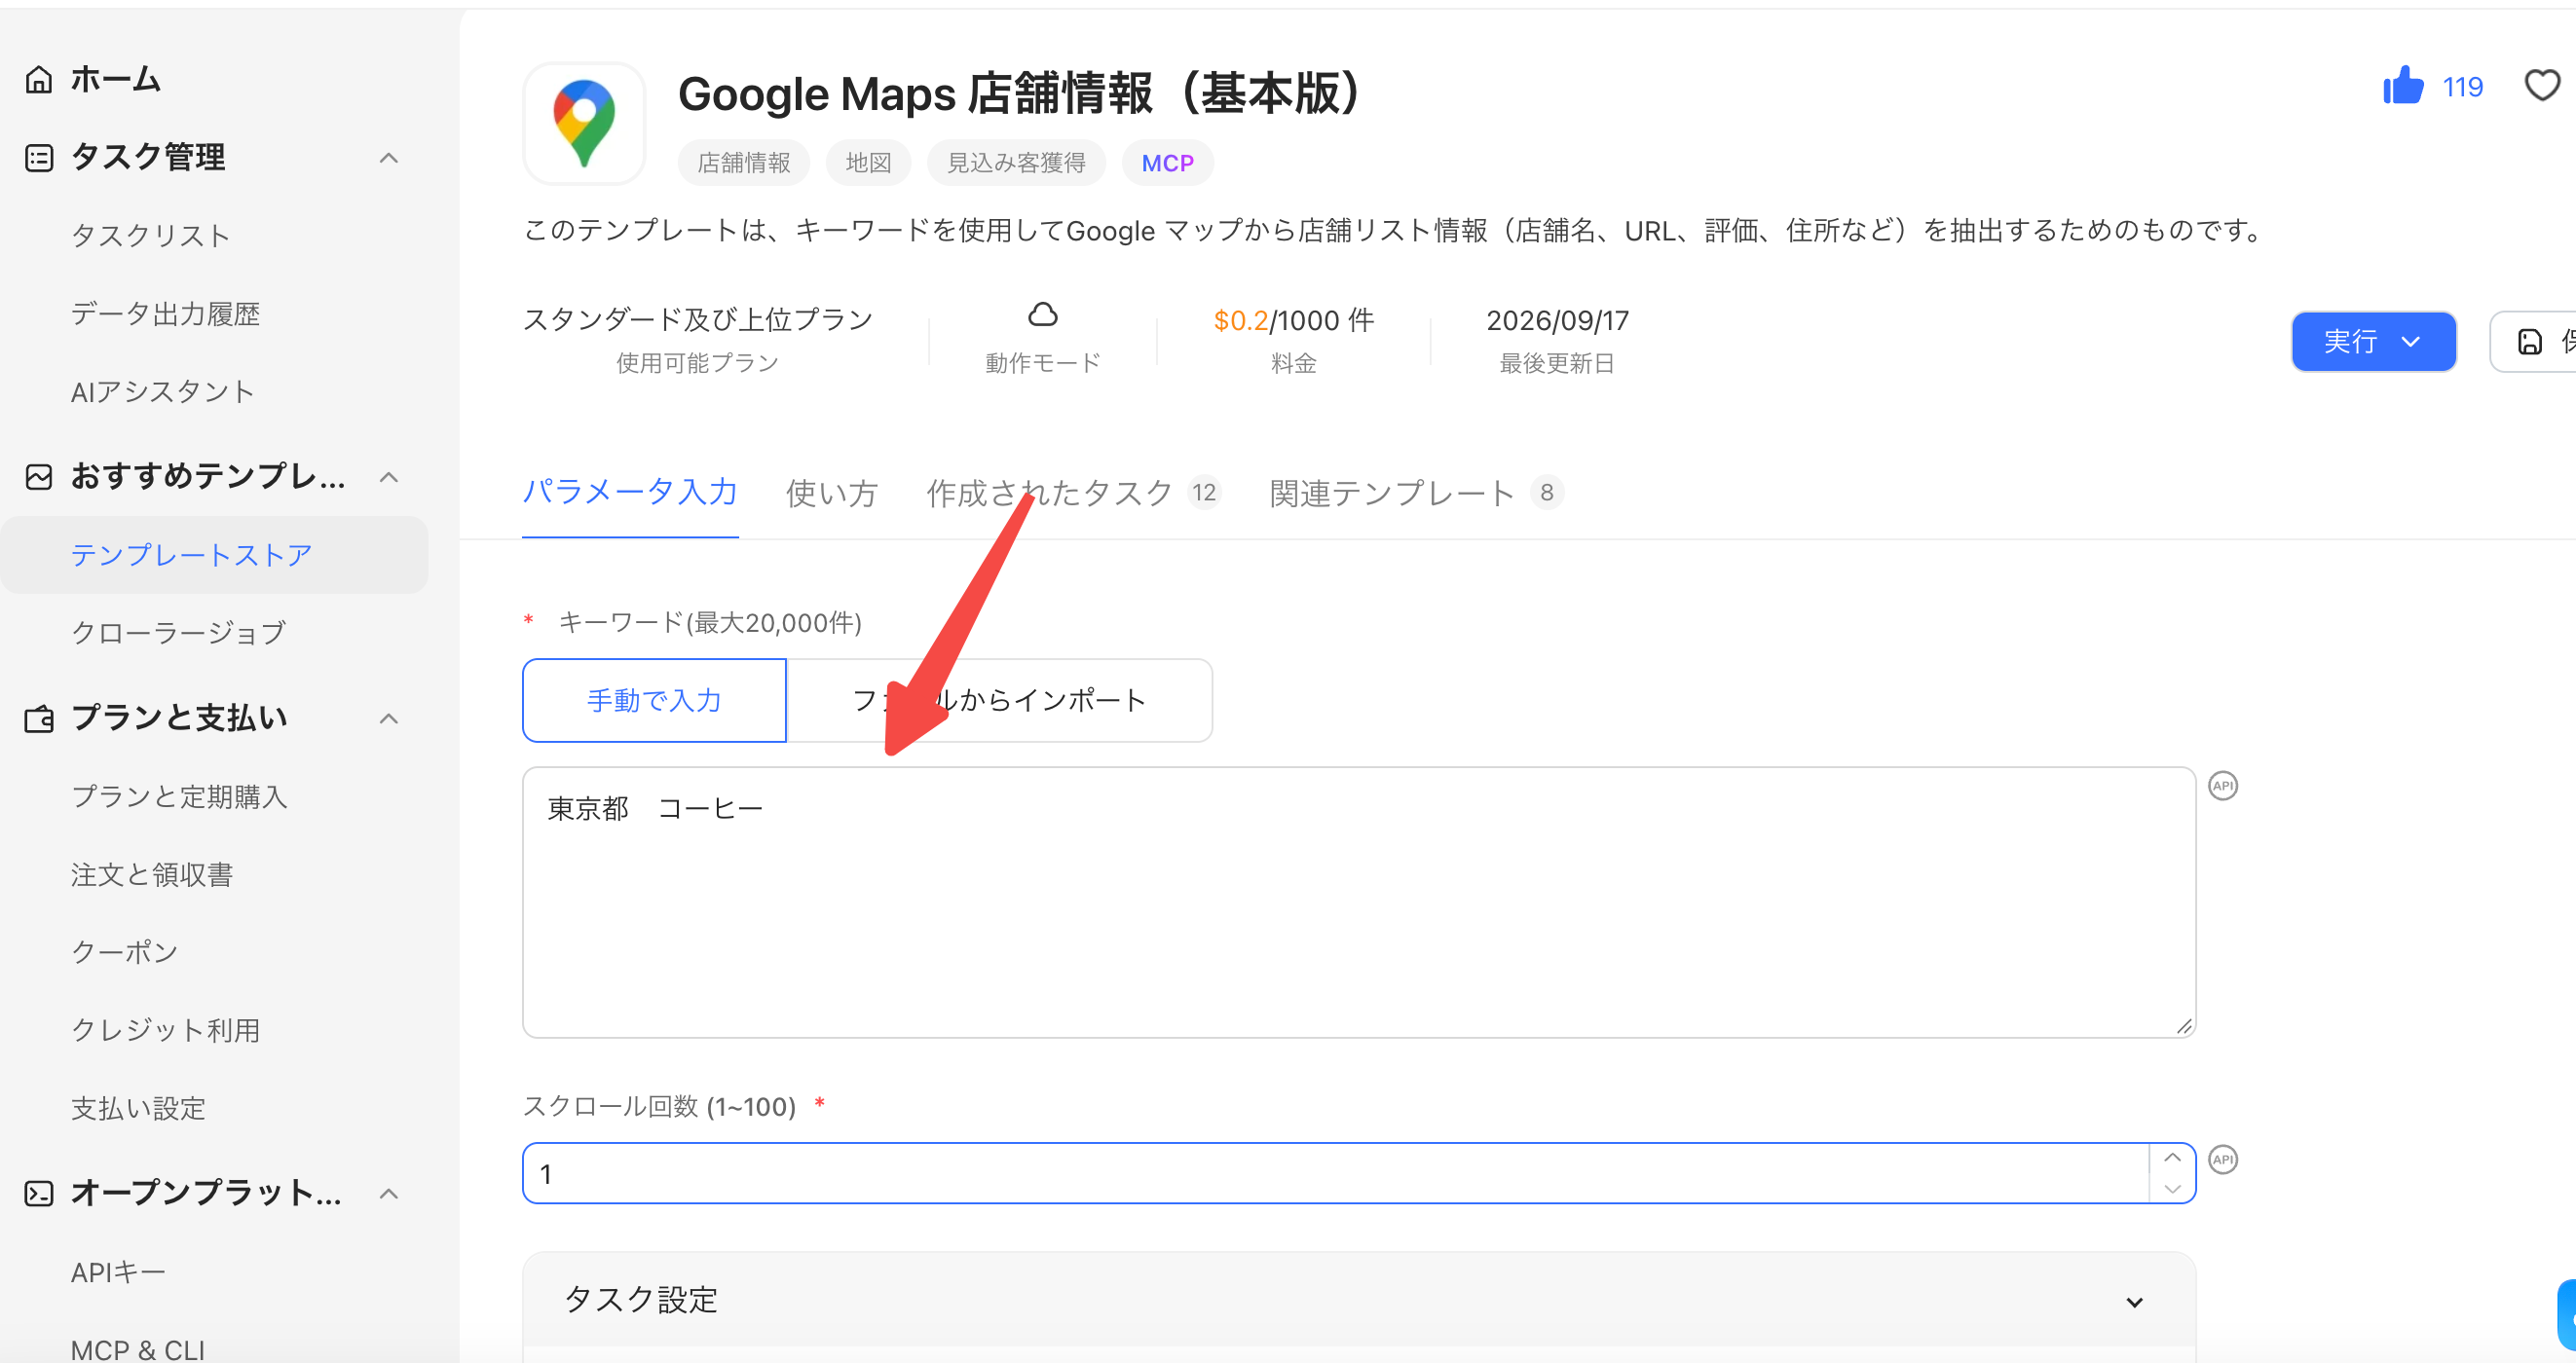Click the 店舗情報 tag

[743, 163]
